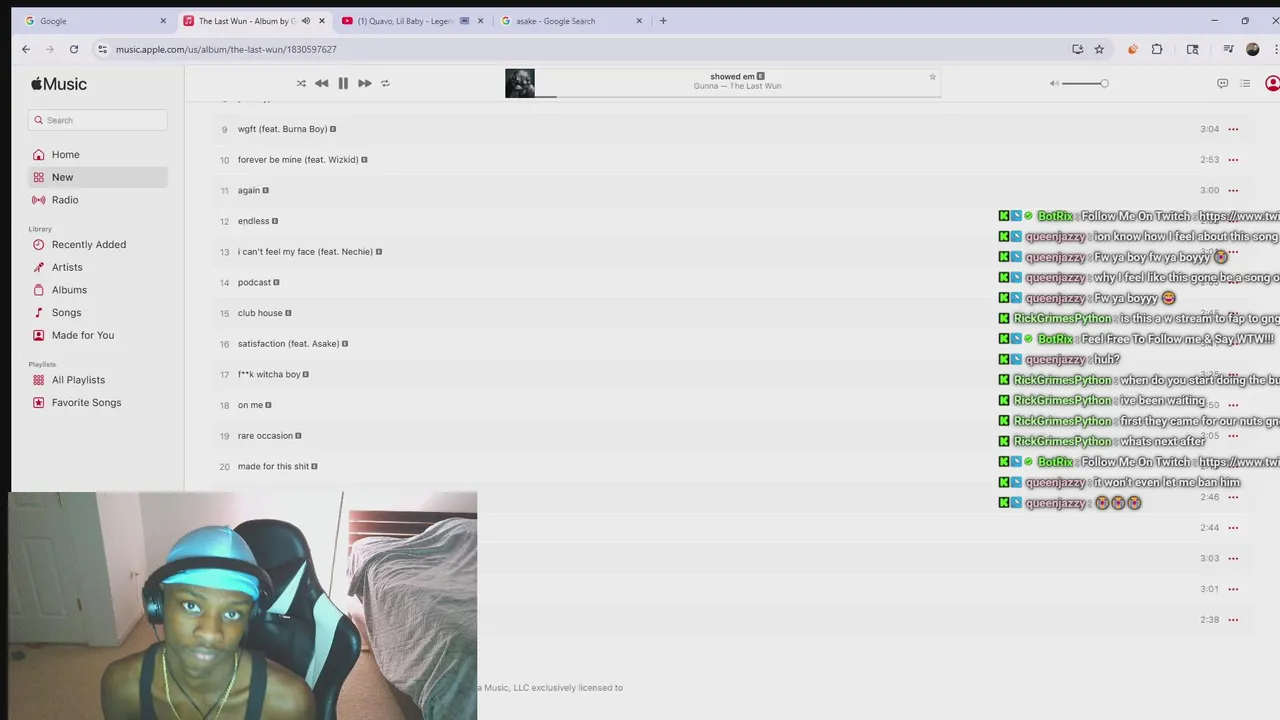Click the now-playing album artwork thumbnail
This screenshot has width=1280, height=720.
pyautogui.click(x=520, y=83)
